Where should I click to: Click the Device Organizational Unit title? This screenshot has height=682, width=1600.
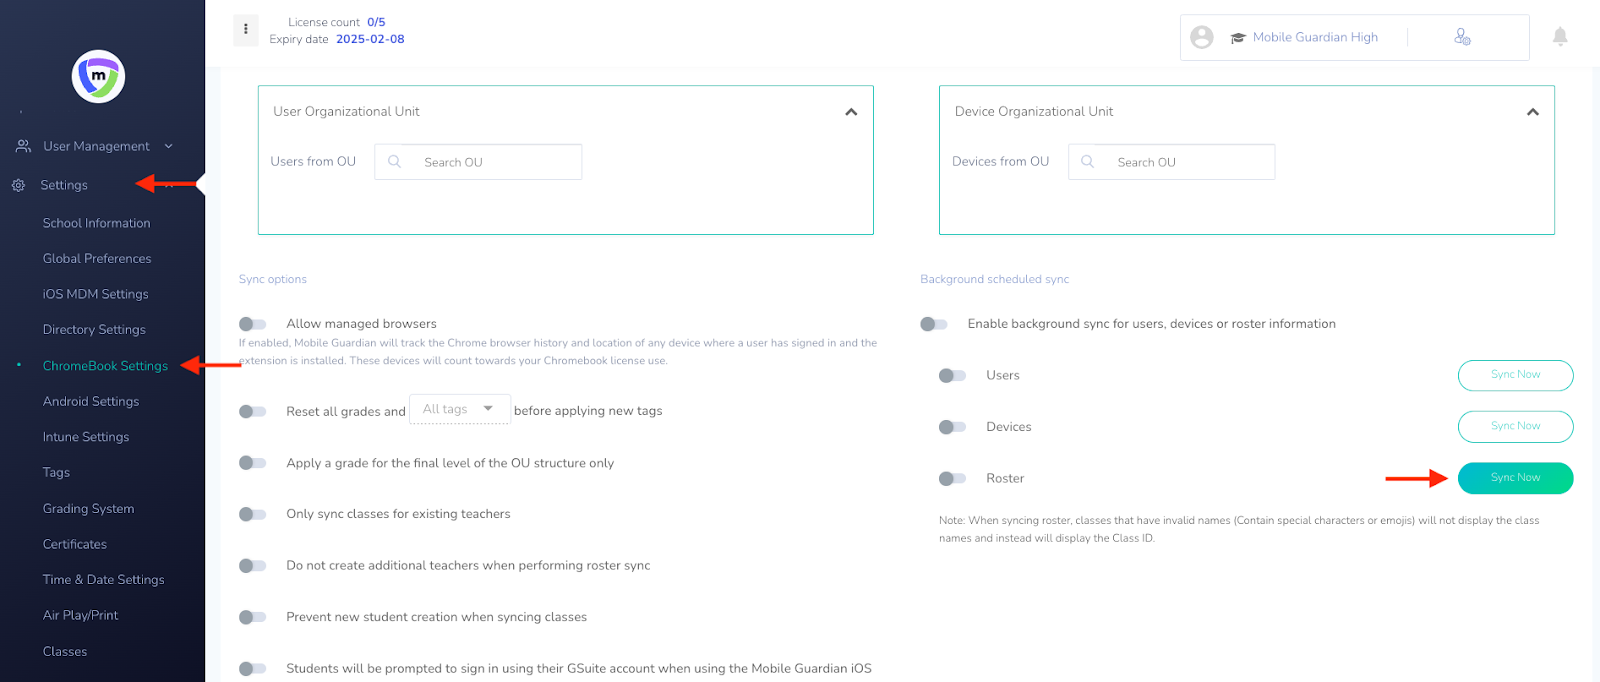[1034, 111]
